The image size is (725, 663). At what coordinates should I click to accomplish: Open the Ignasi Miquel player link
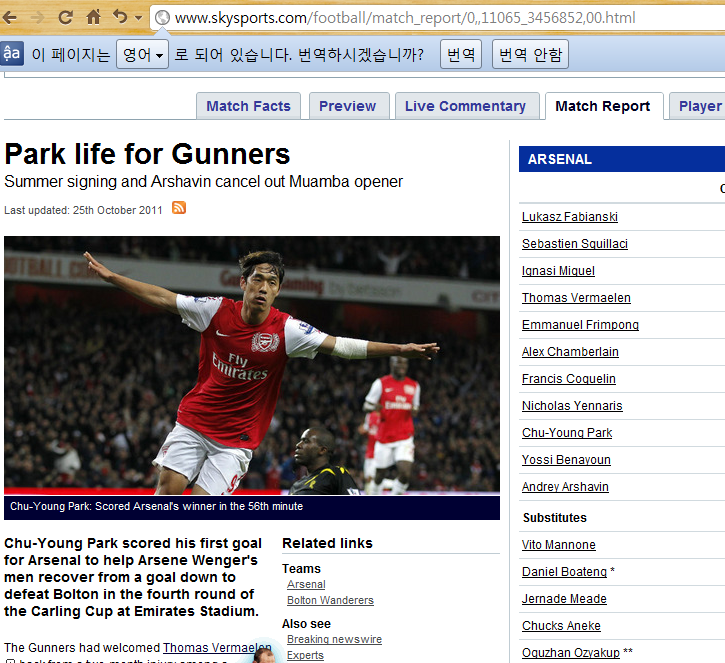click(x=558, y=270)
